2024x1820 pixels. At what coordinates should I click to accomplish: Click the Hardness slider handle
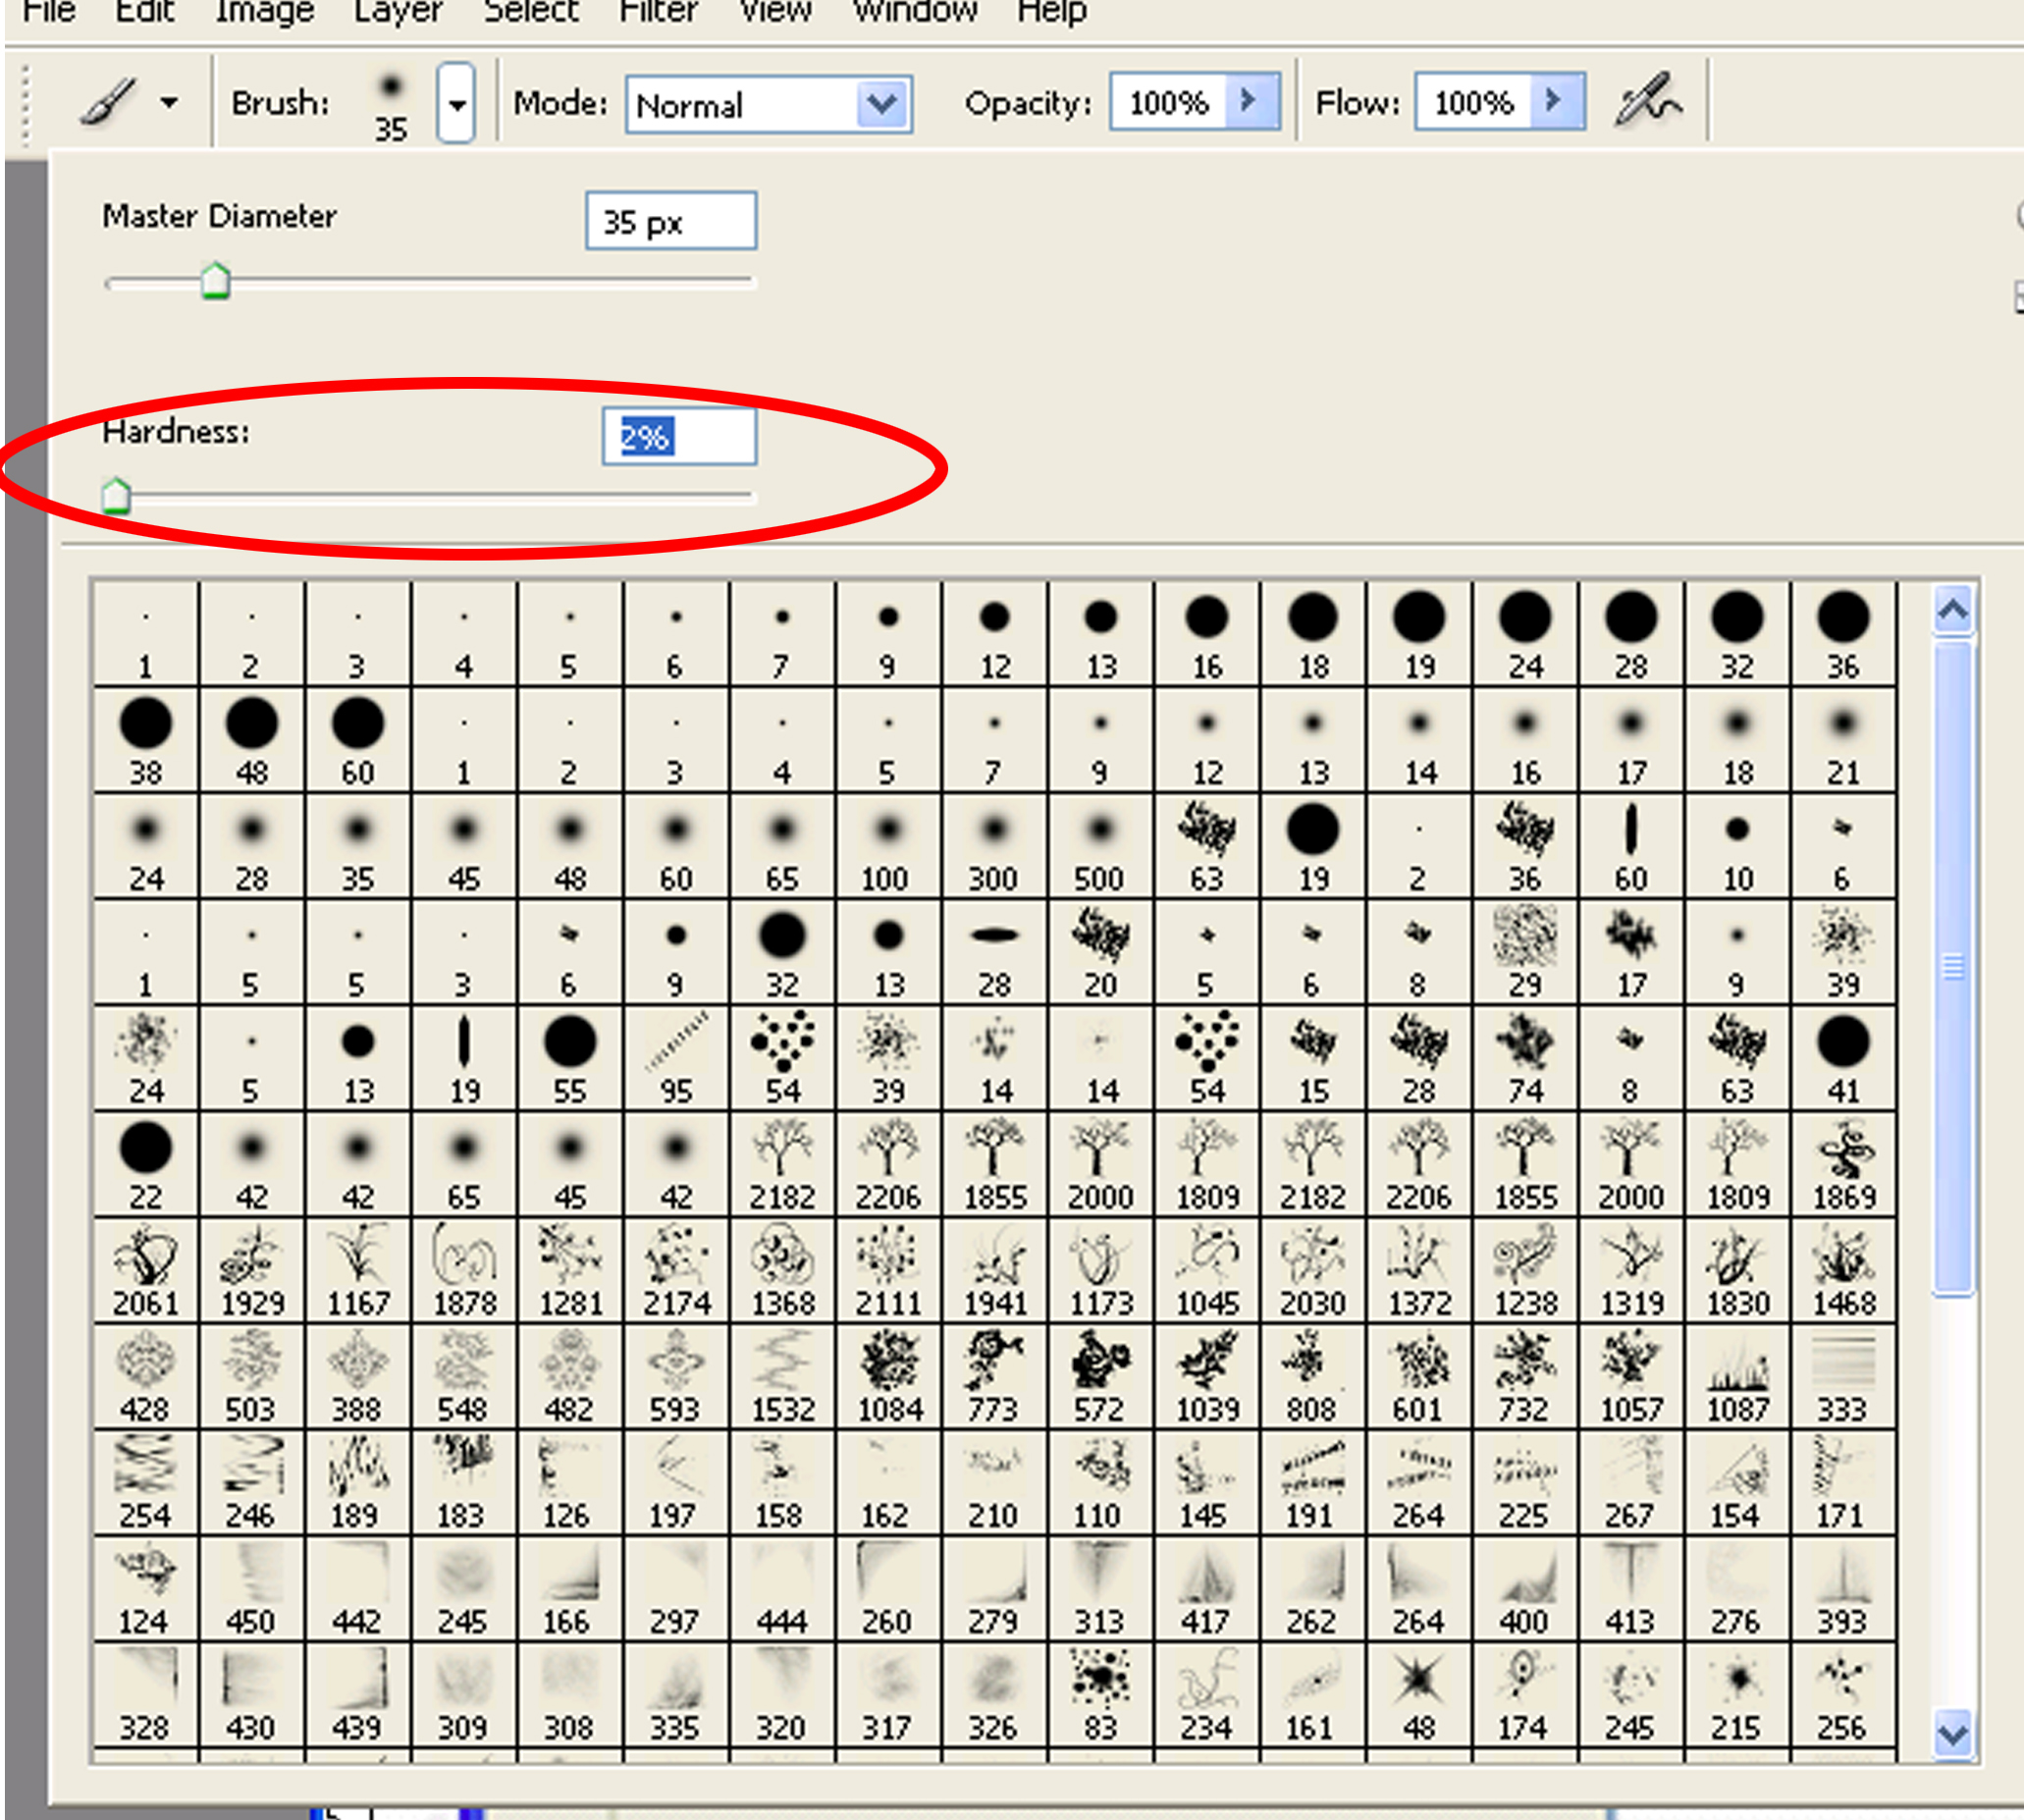[x=116, y=495]
